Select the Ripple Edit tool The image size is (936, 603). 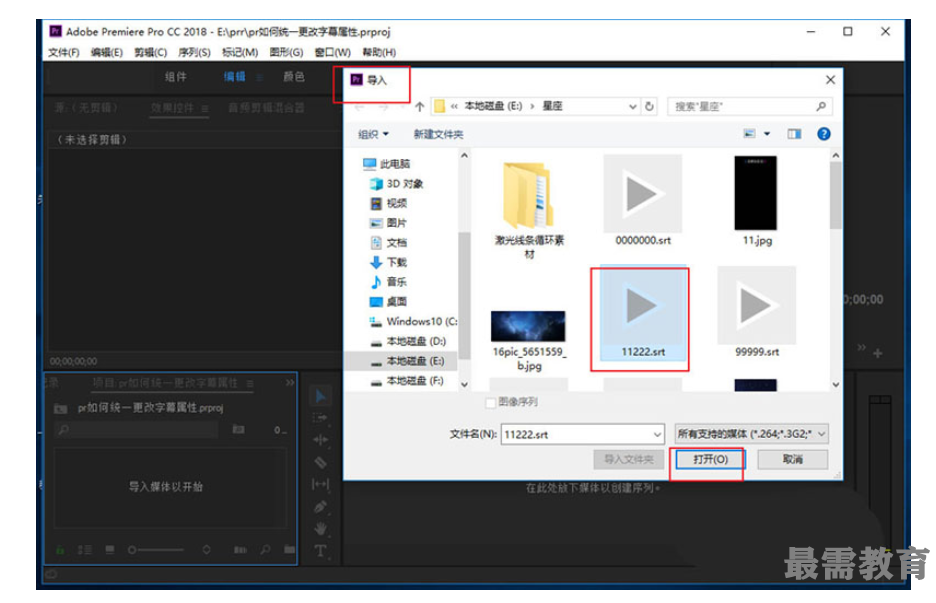point(320,438)
